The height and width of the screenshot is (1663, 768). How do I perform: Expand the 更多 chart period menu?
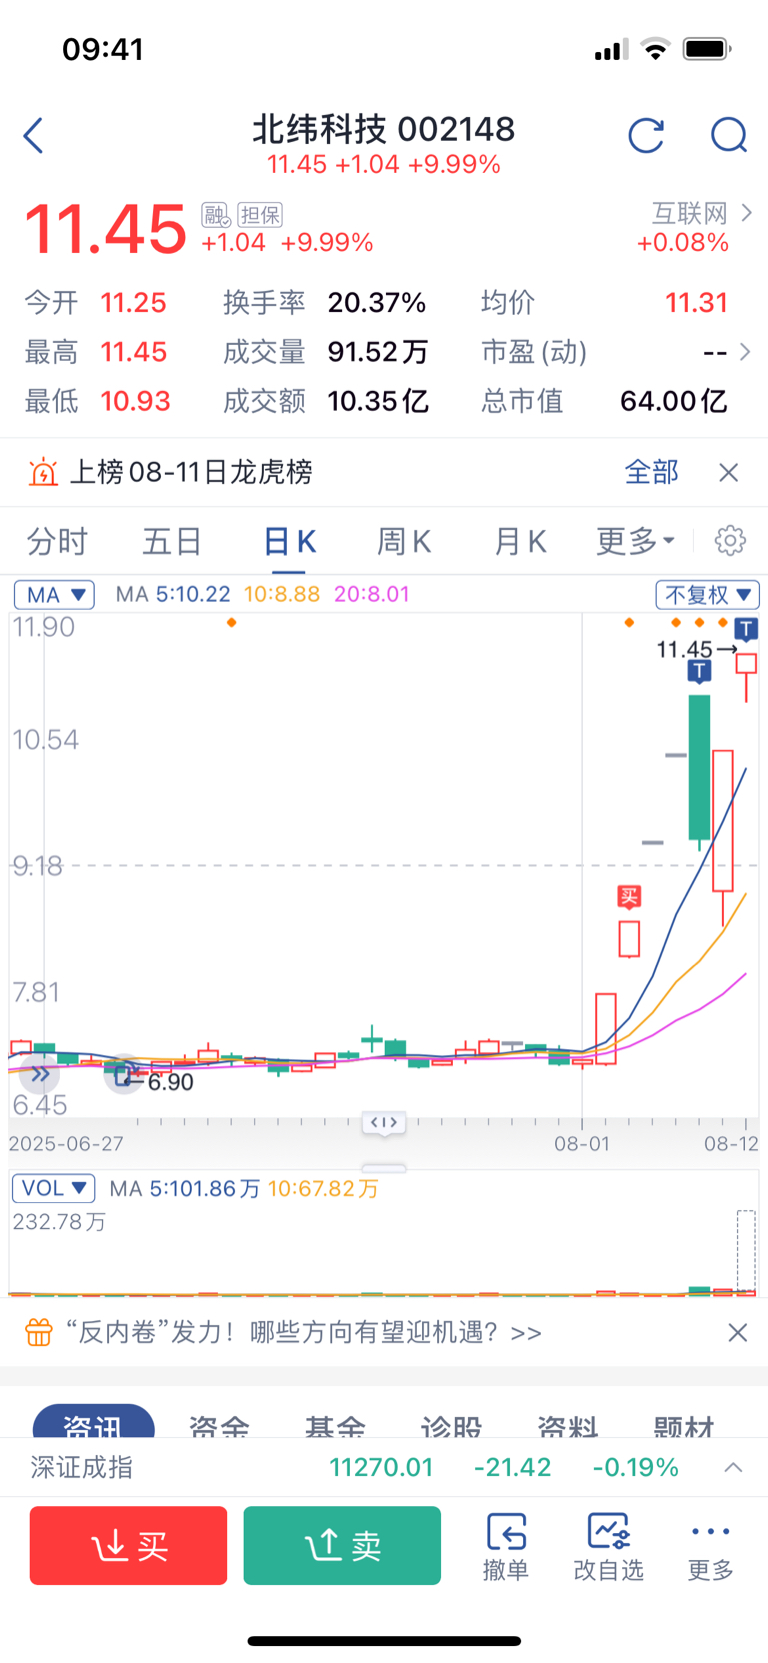pyautogui.click(x=635, y=541)
